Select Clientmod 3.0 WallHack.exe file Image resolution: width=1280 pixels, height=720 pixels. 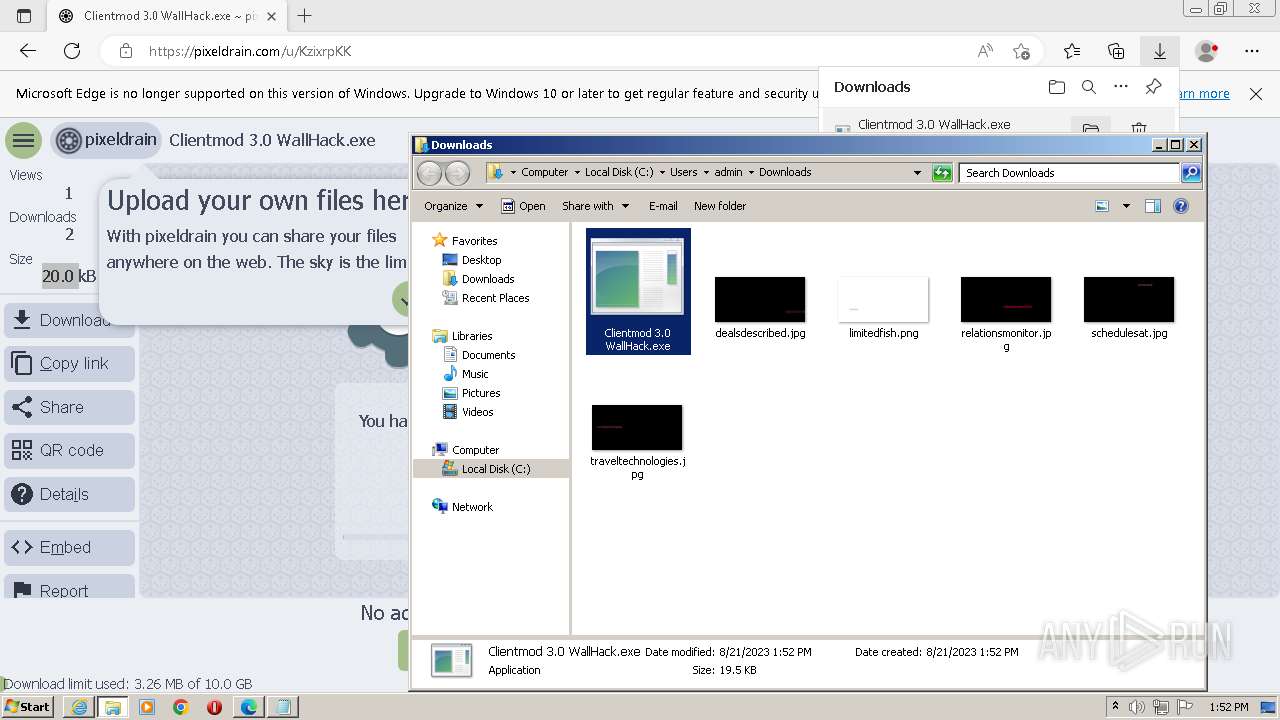click(x=638, y=291)
